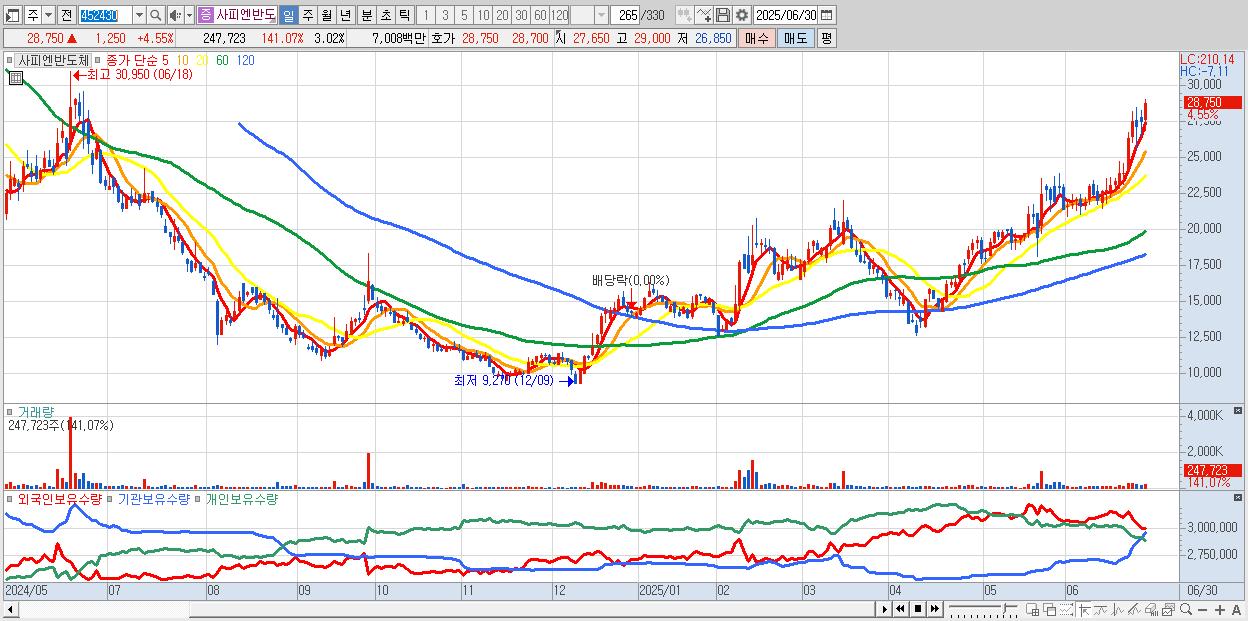This screenshot has height=621, width=1248.
Task: Adjust the replay speed slider handle
Action: tap(1005, 607)
